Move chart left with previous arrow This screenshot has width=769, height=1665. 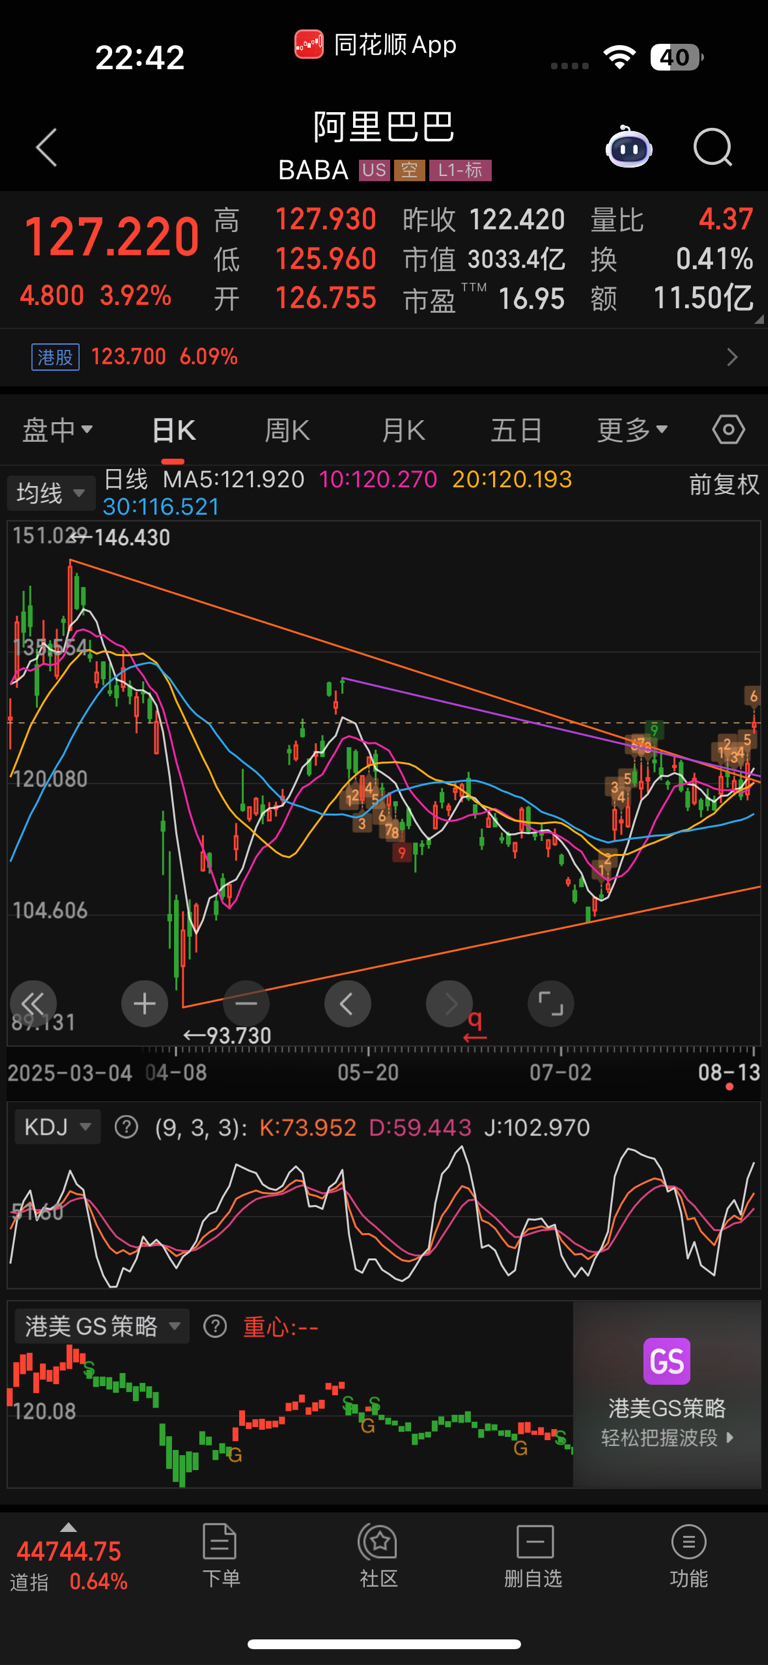pyautogui.click(x=347, y=1003)
